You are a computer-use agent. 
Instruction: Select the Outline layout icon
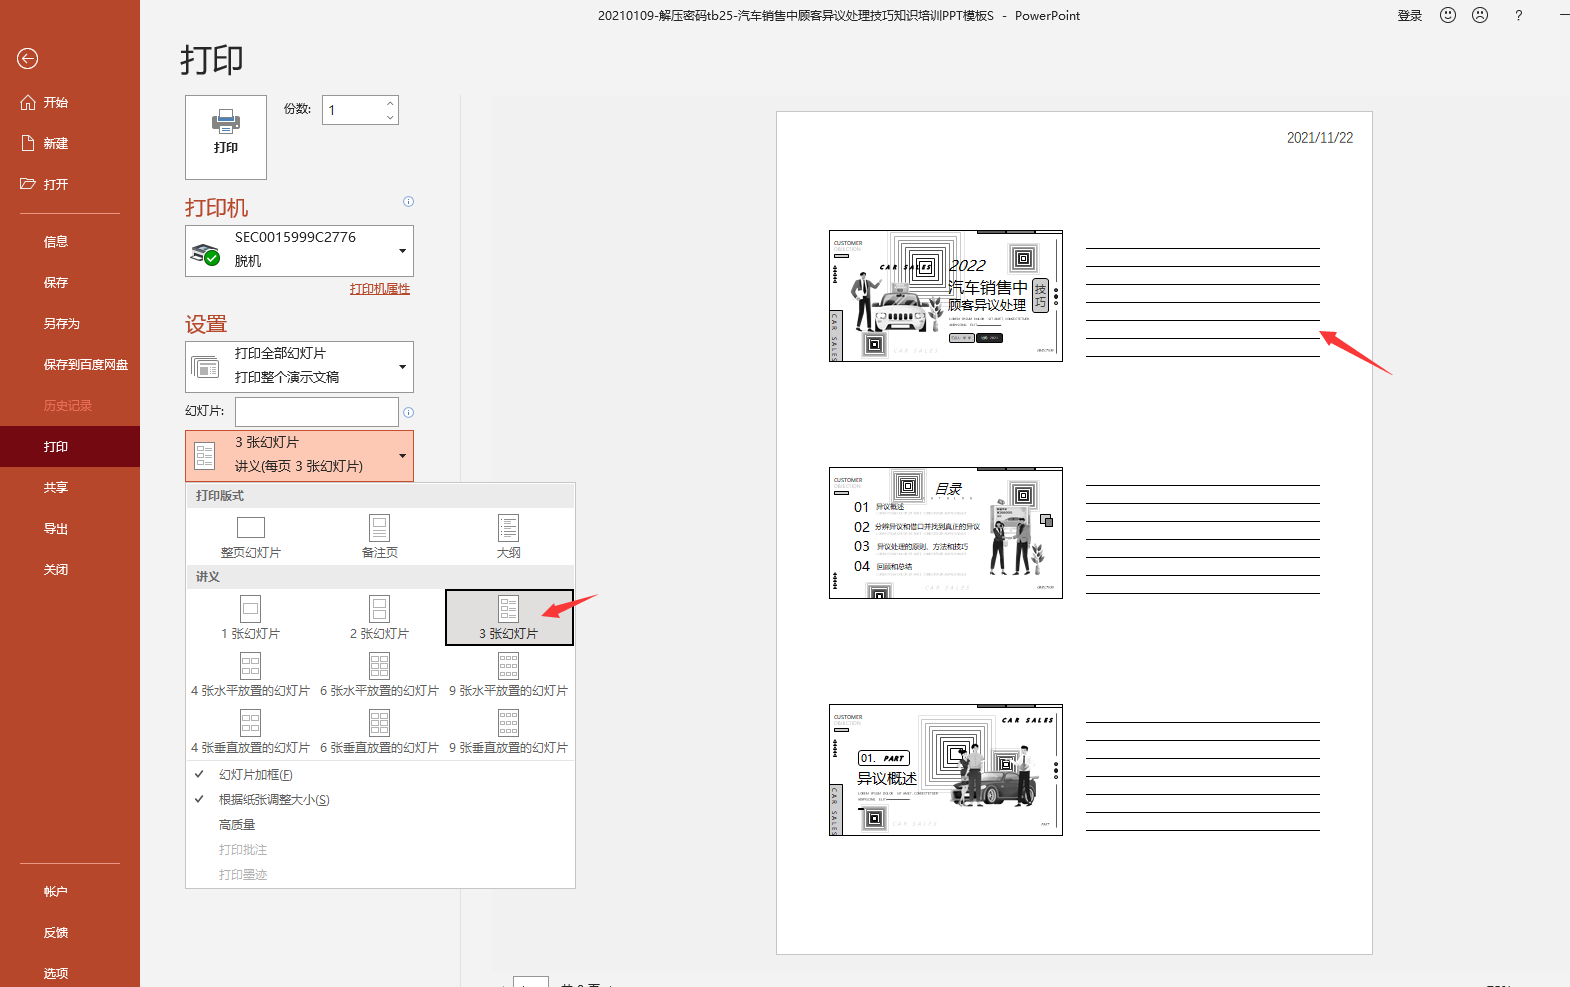tap(508, 527)
